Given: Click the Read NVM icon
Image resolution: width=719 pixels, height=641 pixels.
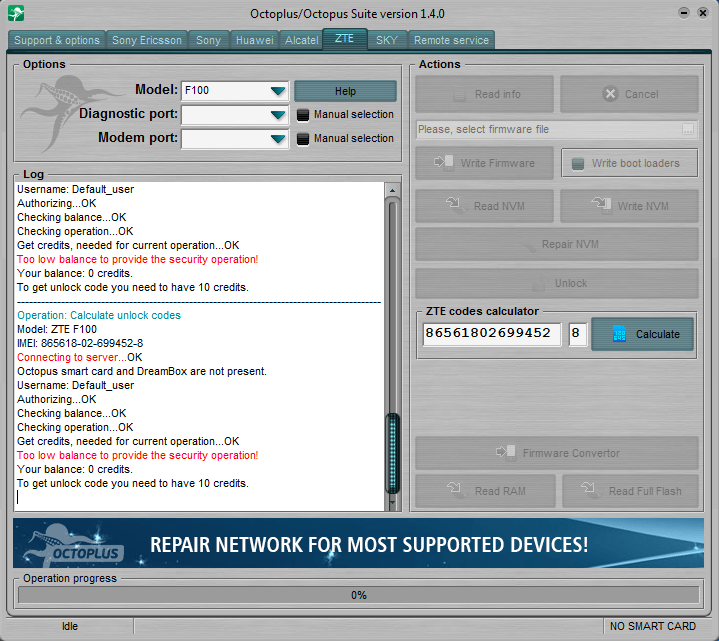Looking at the screenshot, I should 455,205.
